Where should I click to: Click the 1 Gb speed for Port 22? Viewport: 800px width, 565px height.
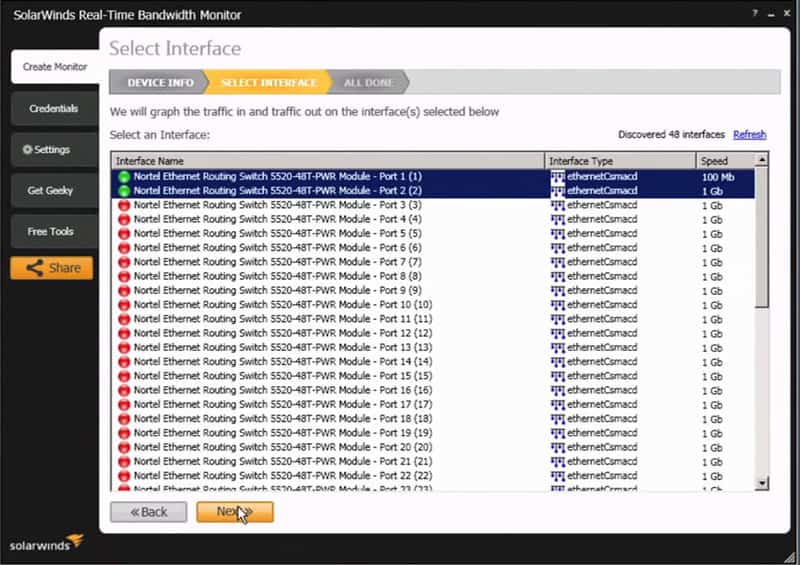pos(712,477)
